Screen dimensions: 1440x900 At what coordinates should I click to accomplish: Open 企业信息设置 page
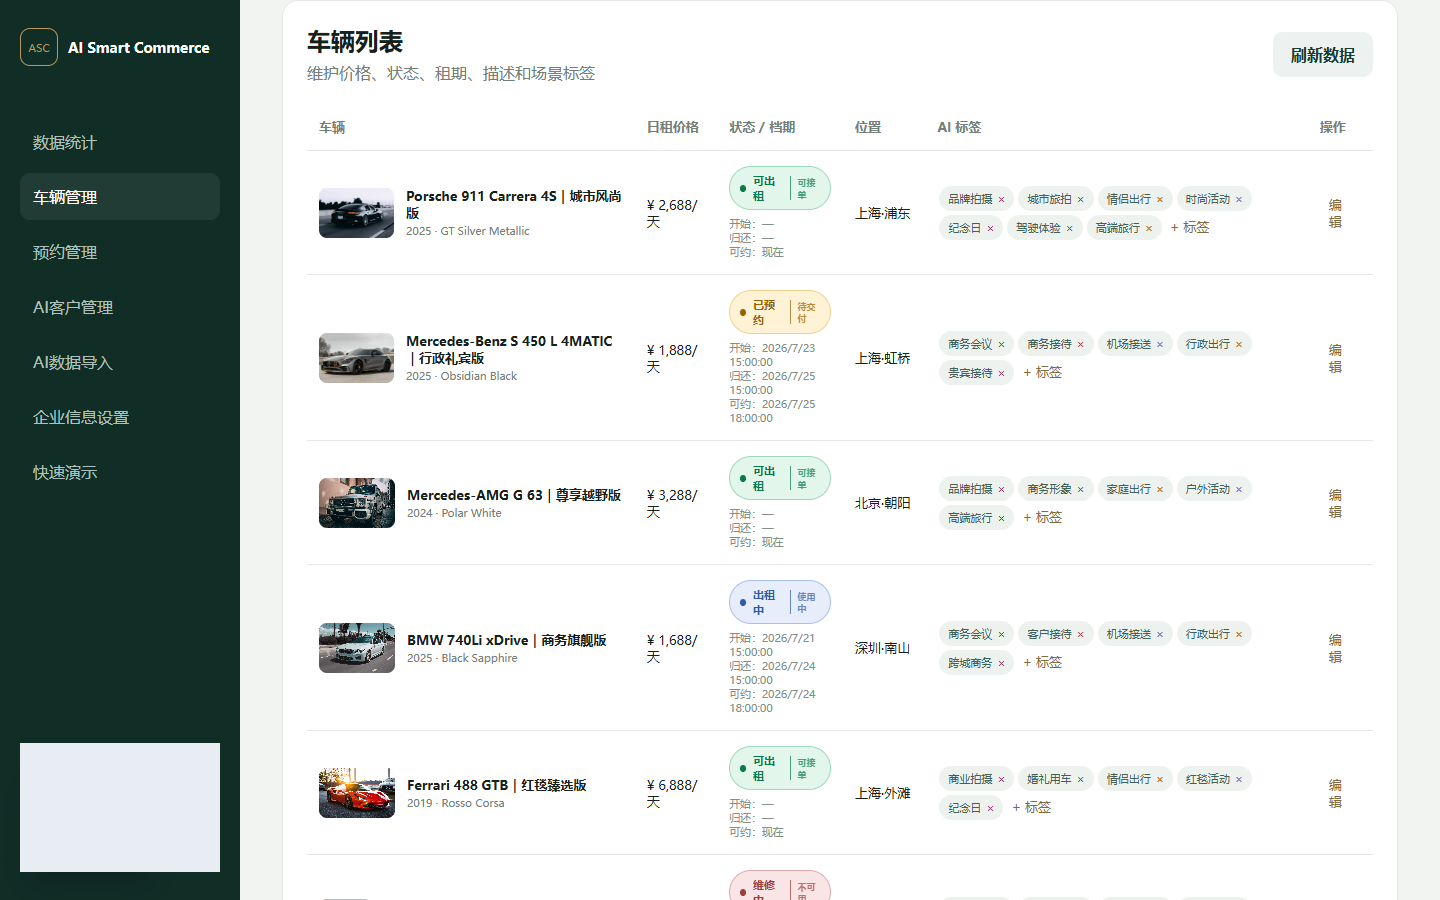click(120, 417)
